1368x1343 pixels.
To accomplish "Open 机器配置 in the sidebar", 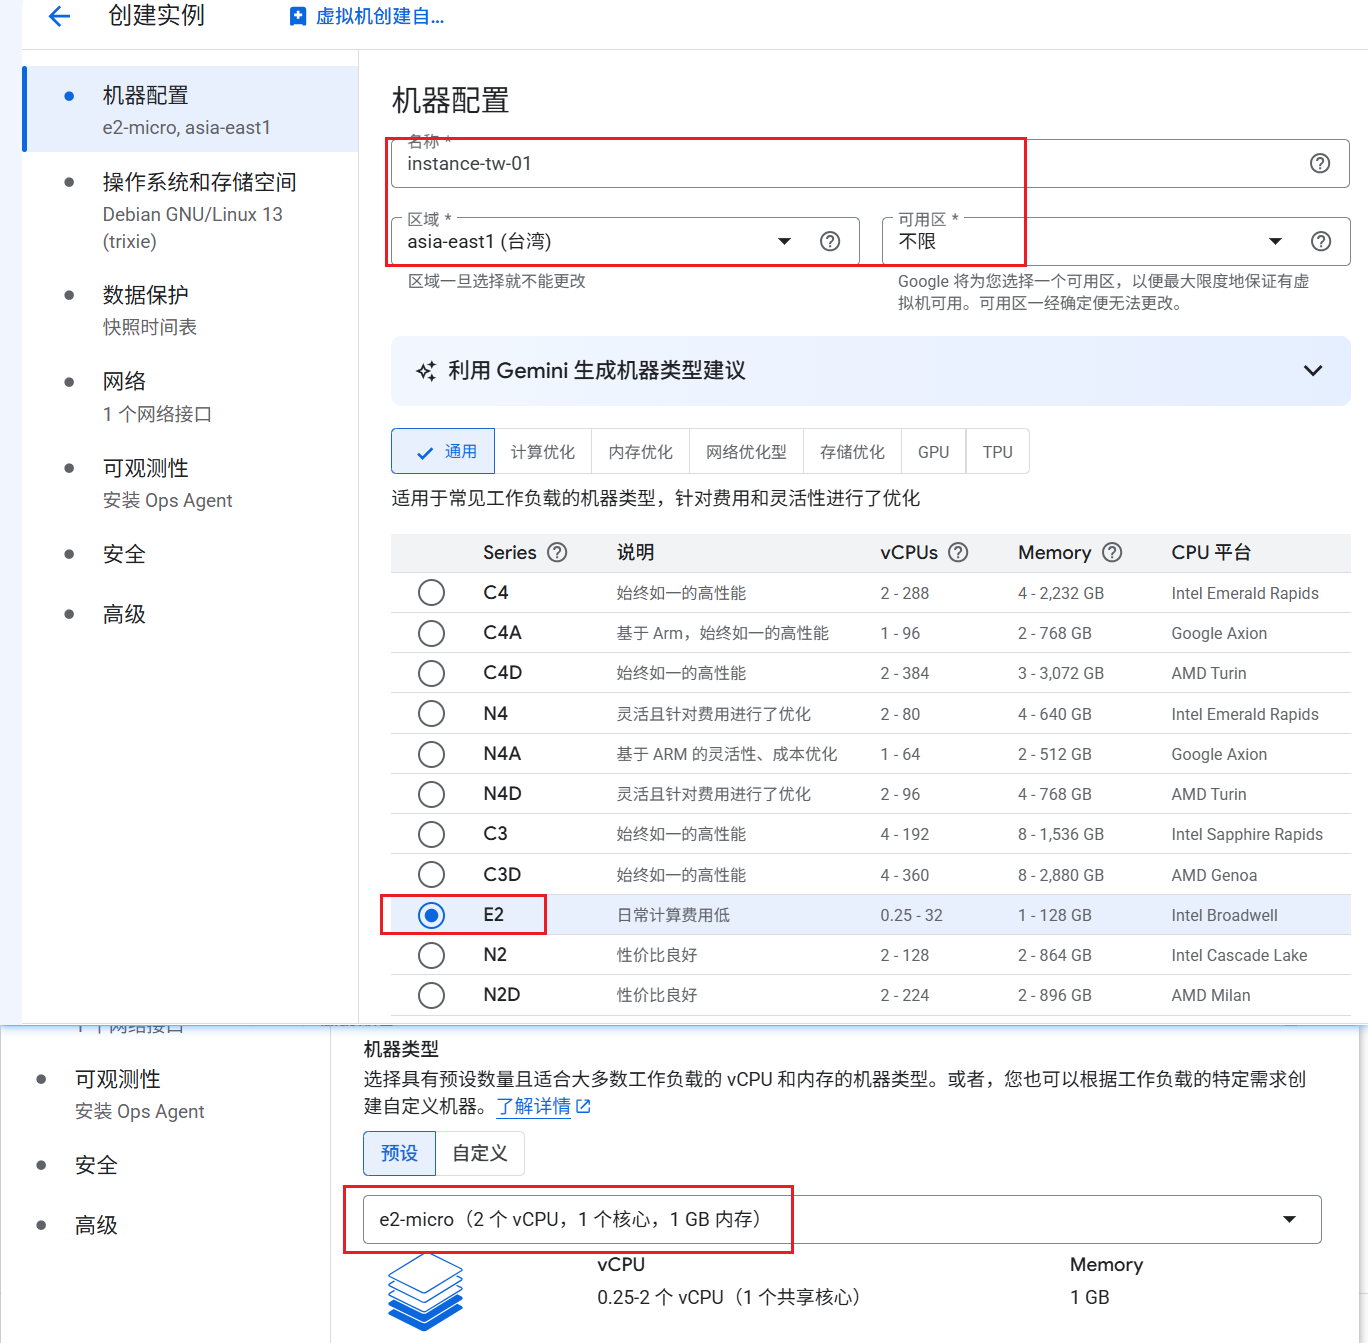I will coord(190,109).
